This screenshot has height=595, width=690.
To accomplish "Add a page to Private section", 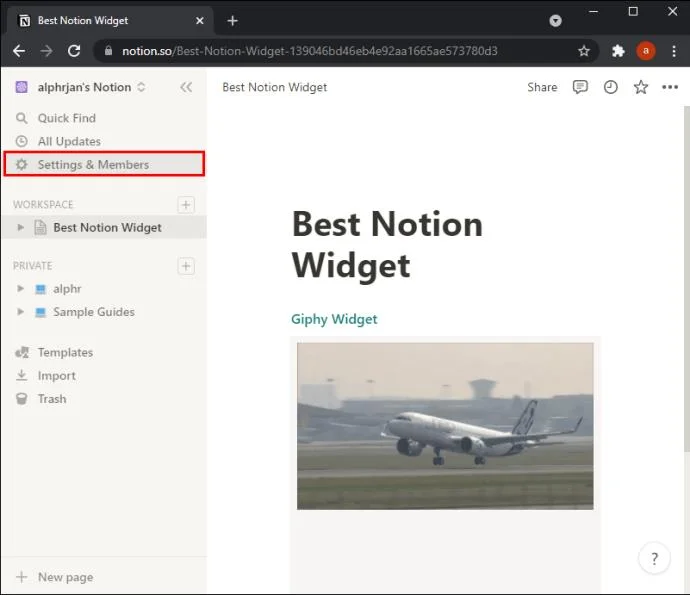I will click(x=186, y=266).
